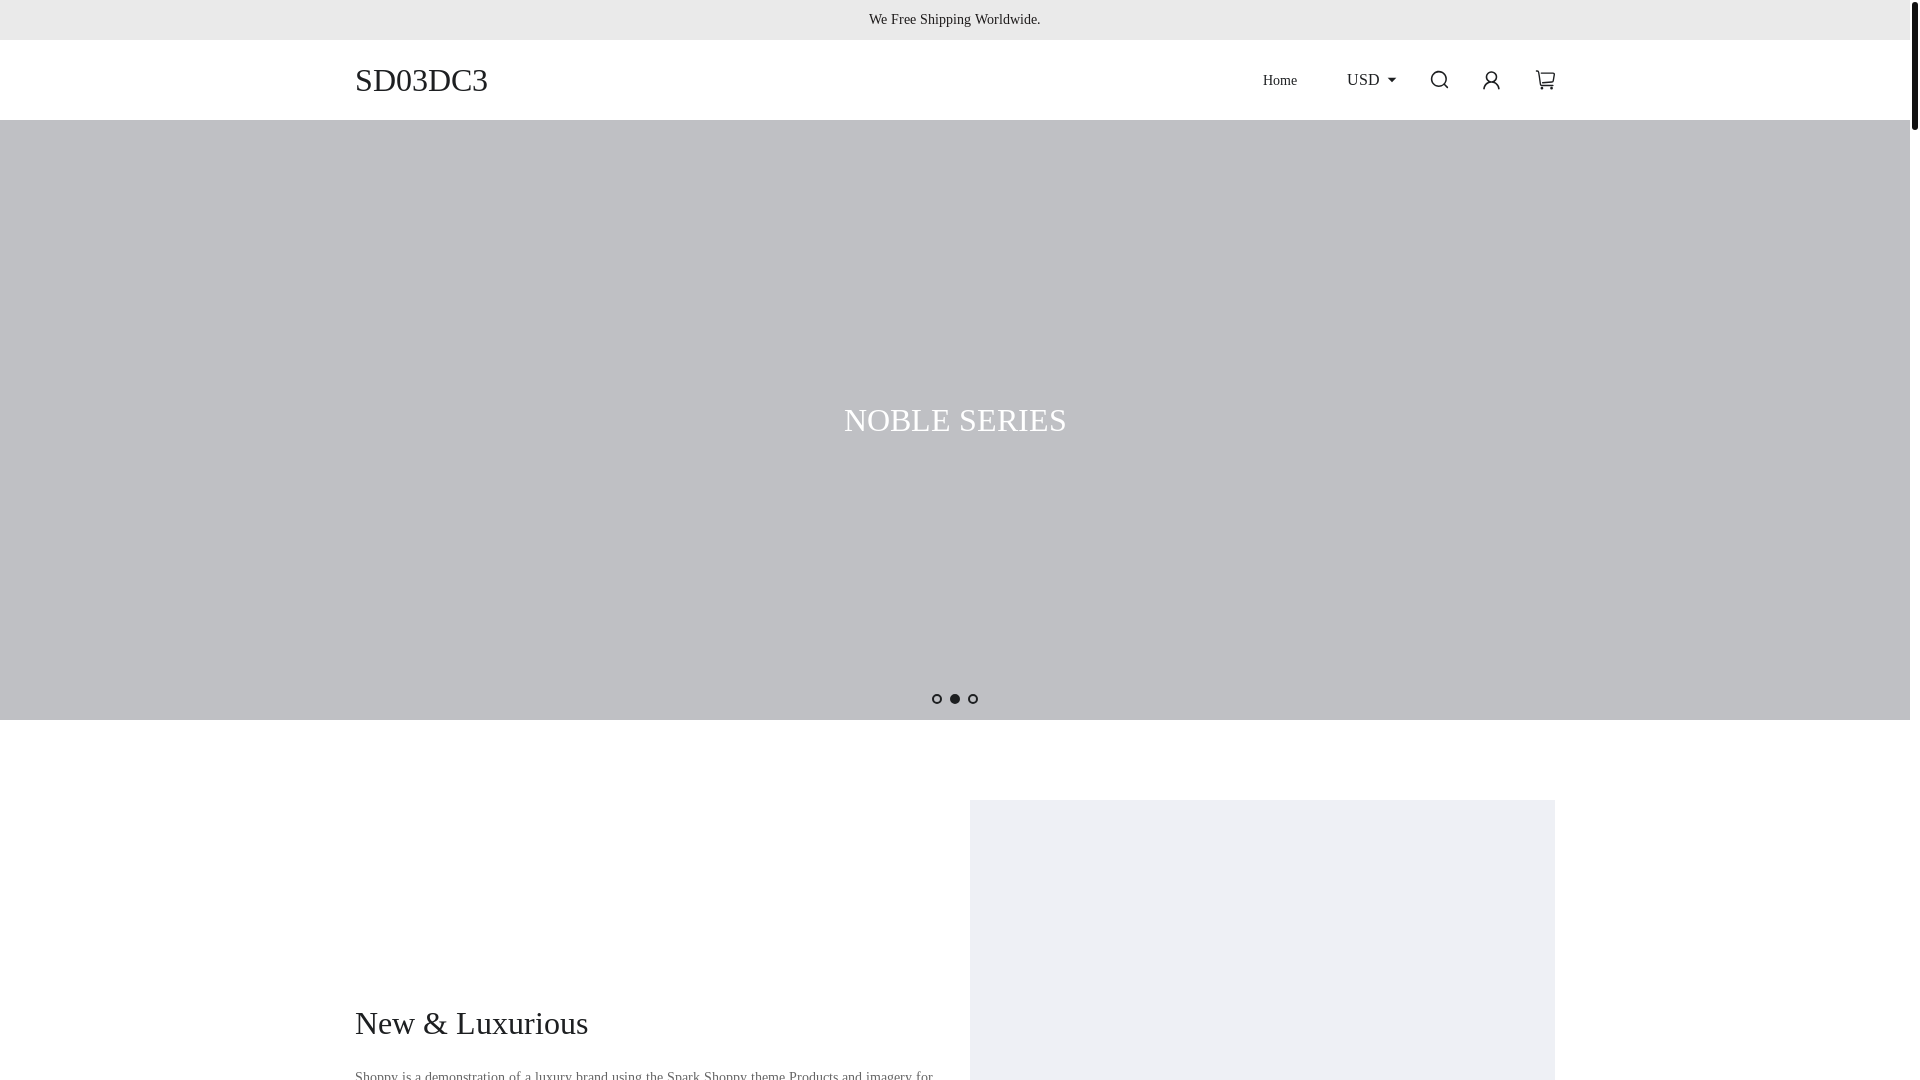1920x1080 pixels.
Task: Open the user account icon
Action: [1491, 80]
